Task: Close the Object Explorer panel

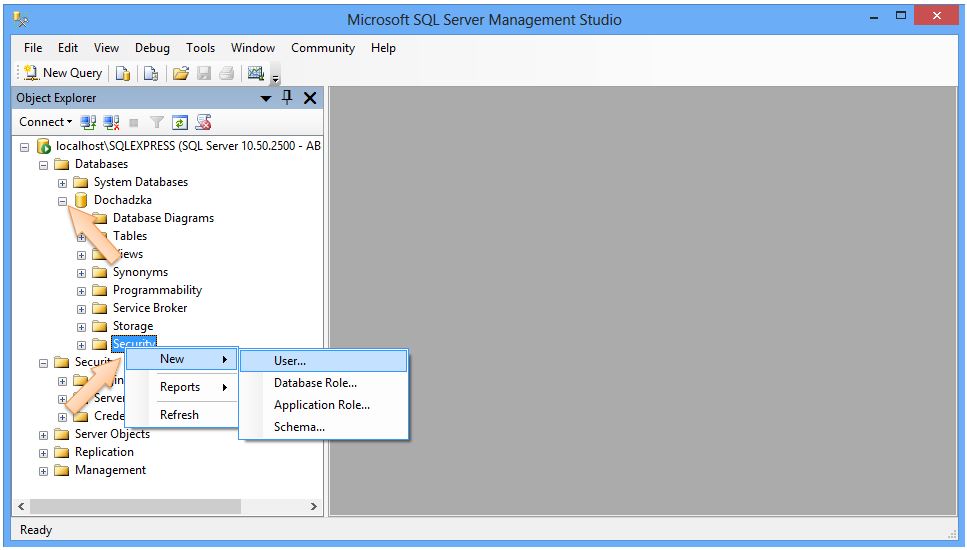Action: (310, 97)
